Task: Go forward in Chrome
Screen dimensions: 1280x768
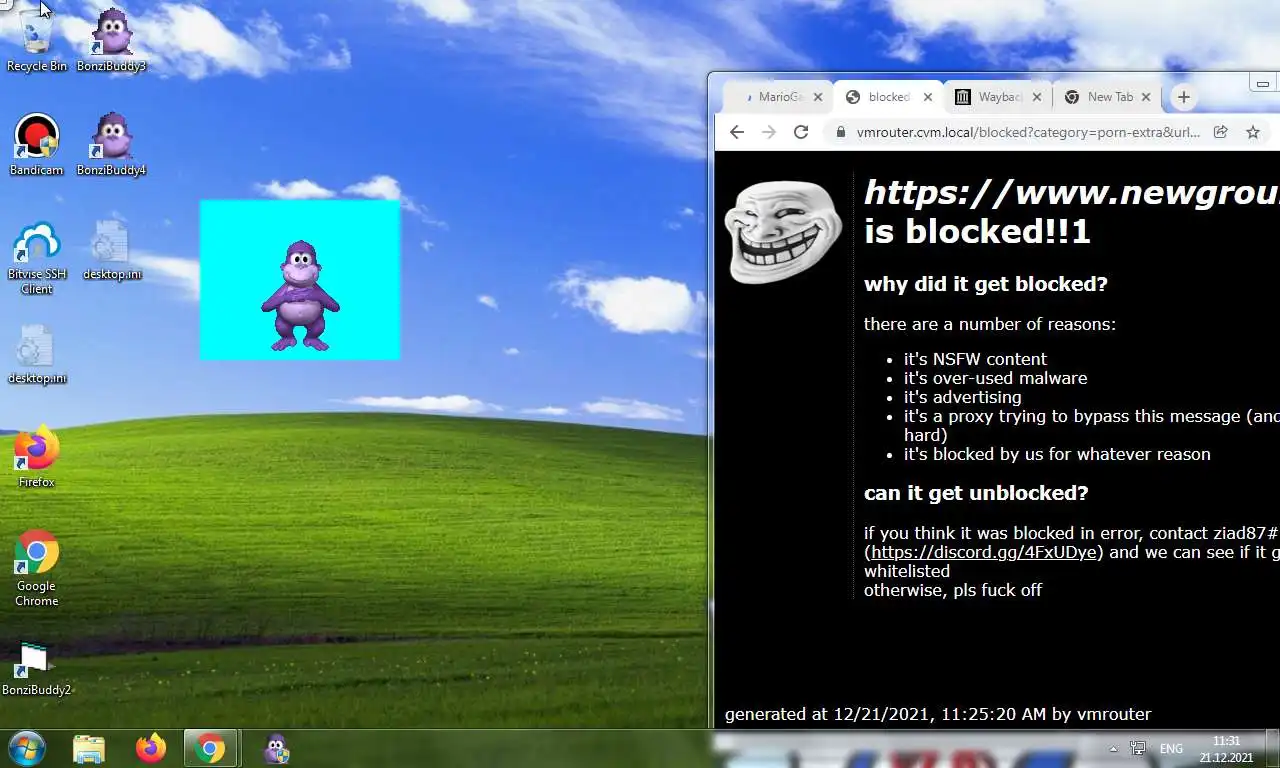Action: 769,132
